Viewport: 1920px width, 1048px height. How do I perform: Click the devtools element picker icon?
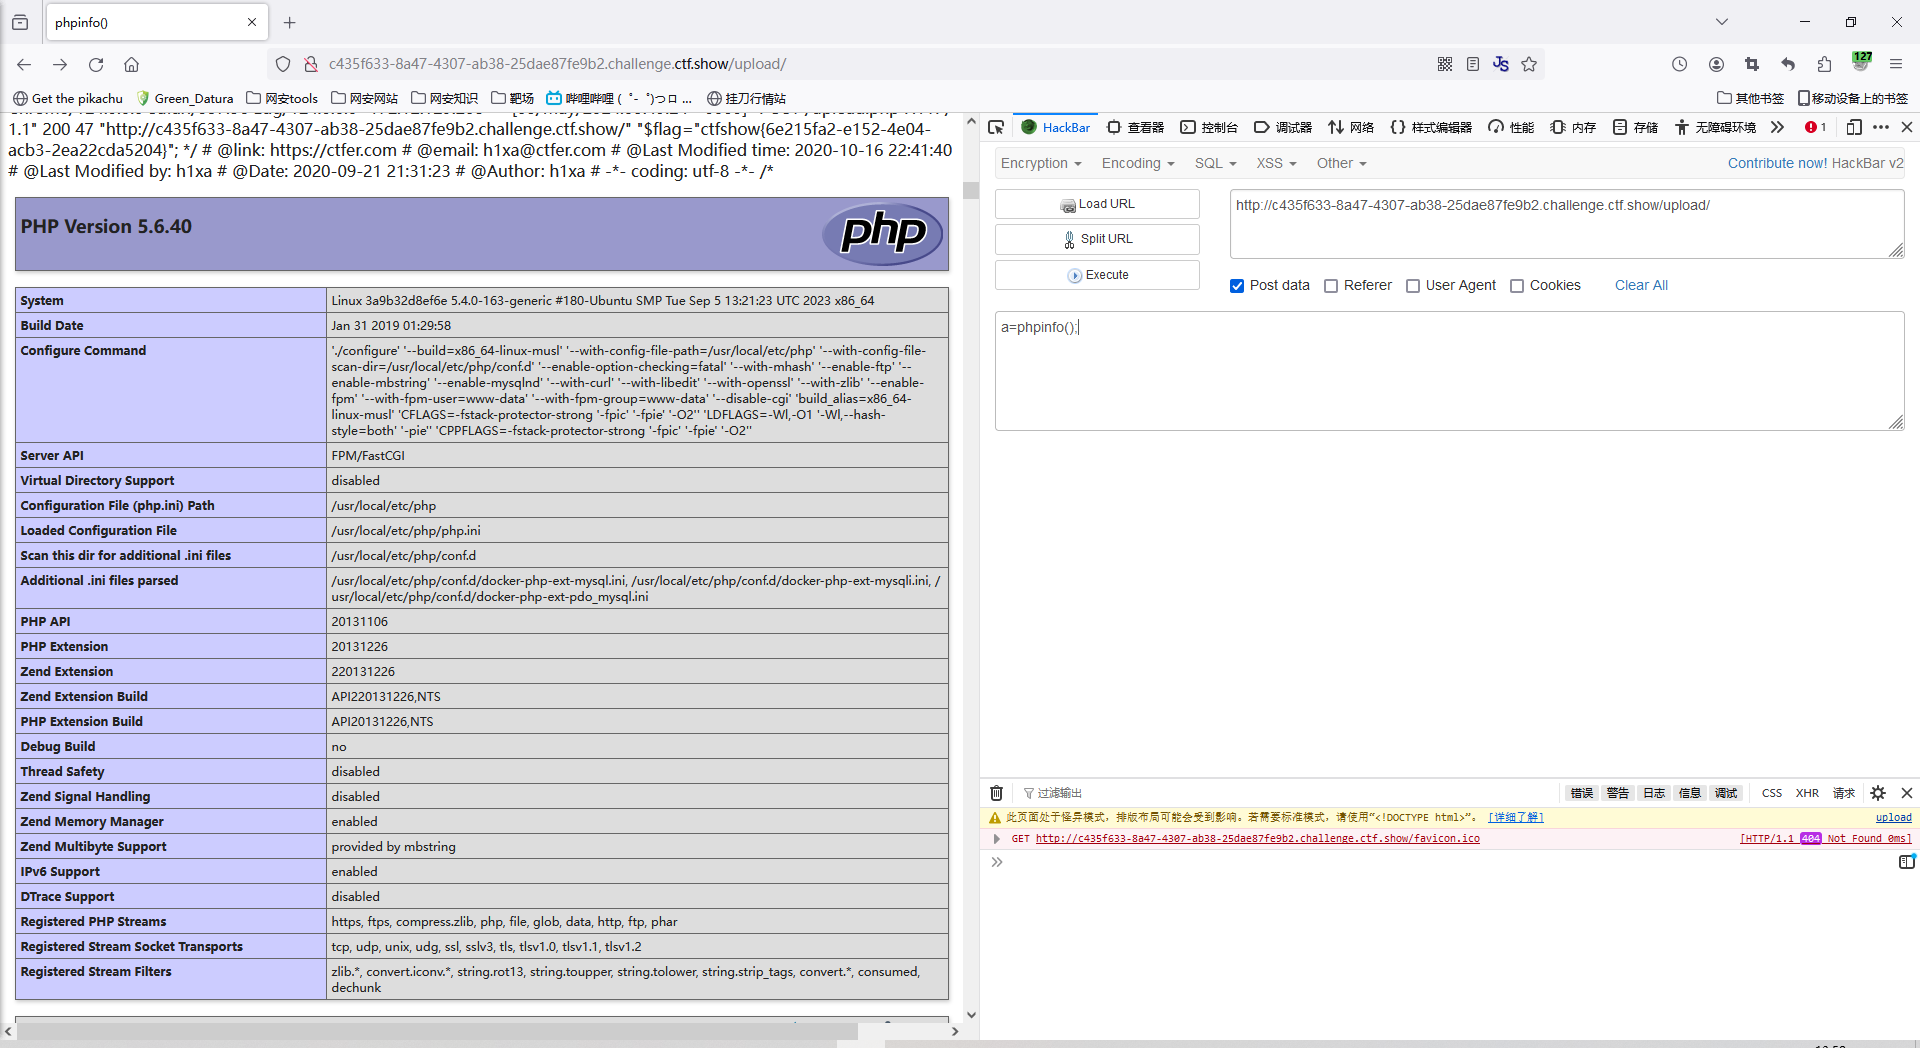pos(996,127)
